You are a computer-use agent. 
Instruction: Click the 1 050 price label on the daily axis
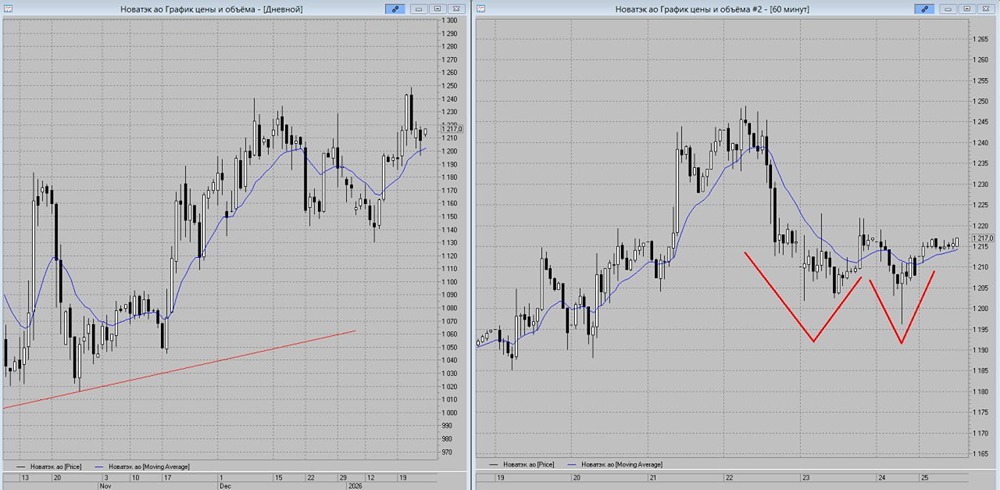[x=450, y=348]
